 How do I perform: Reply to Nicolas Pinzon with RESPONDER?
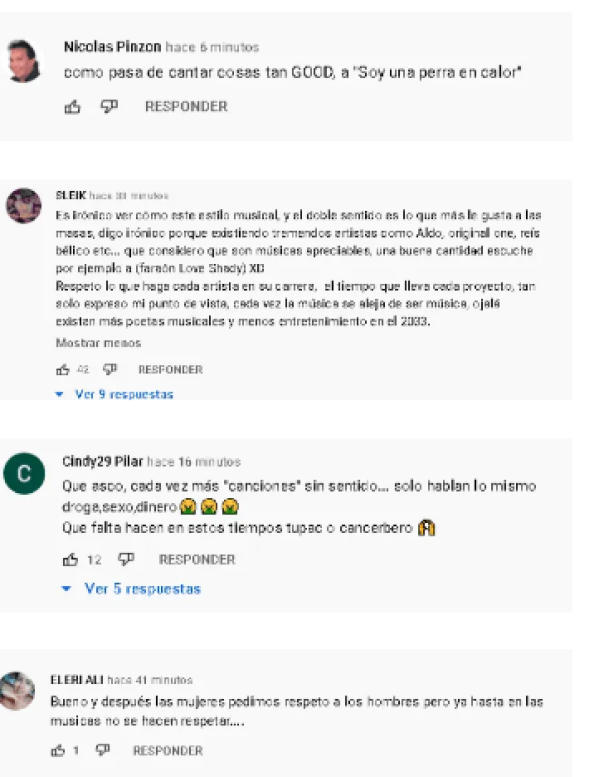[186, 107]
